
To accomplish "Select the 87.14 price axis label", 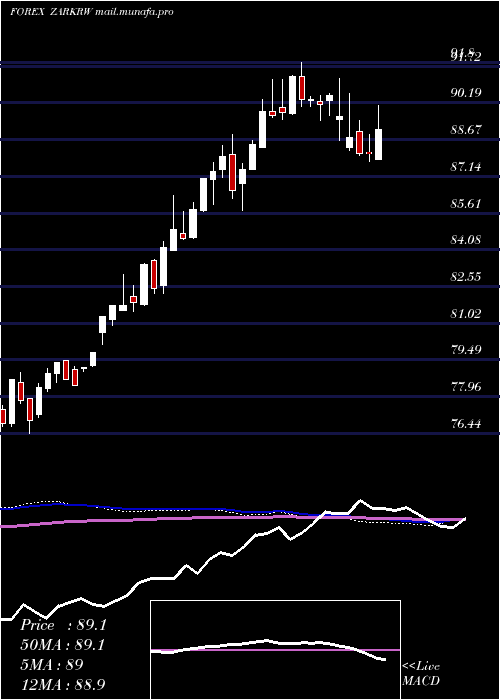I will pyautogui.click(x=465, y=167).
